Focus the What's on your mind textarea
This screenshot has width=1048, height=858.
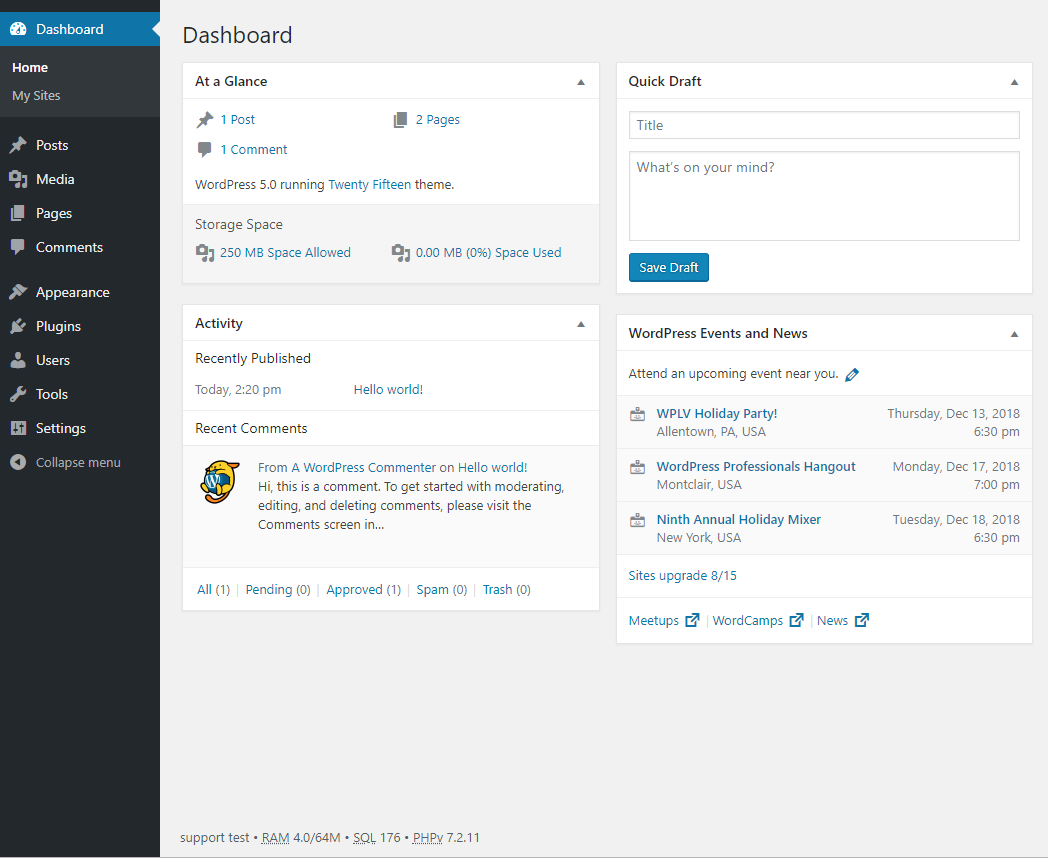coord(824,196)
